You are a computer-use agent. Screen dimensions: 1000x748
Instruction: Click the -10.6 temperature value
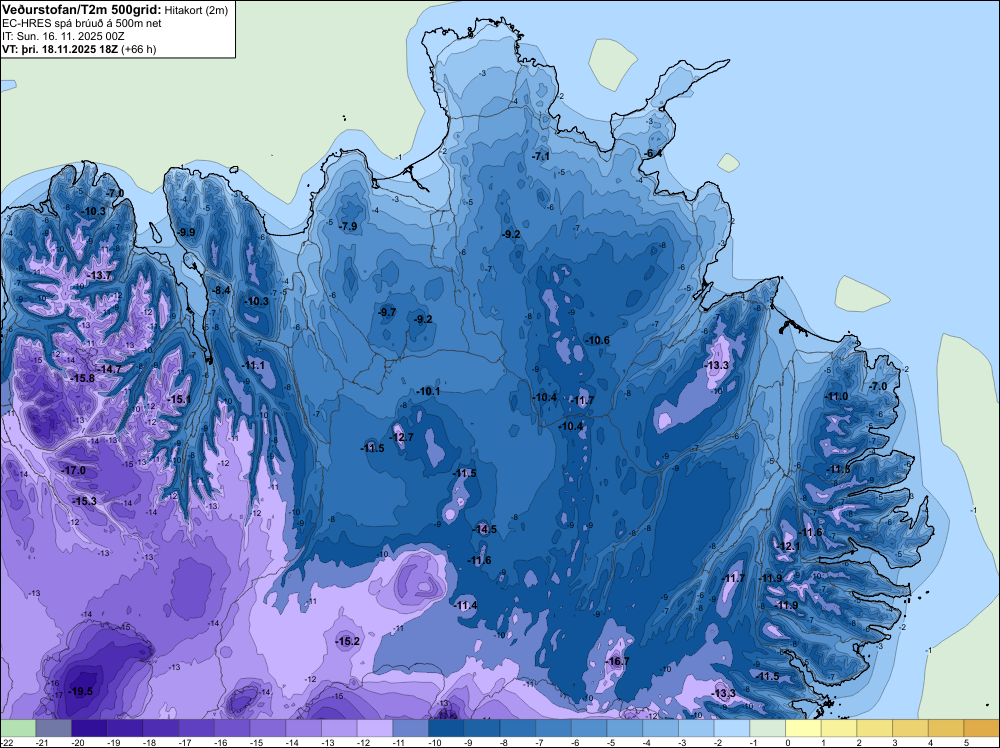(598, 340)
